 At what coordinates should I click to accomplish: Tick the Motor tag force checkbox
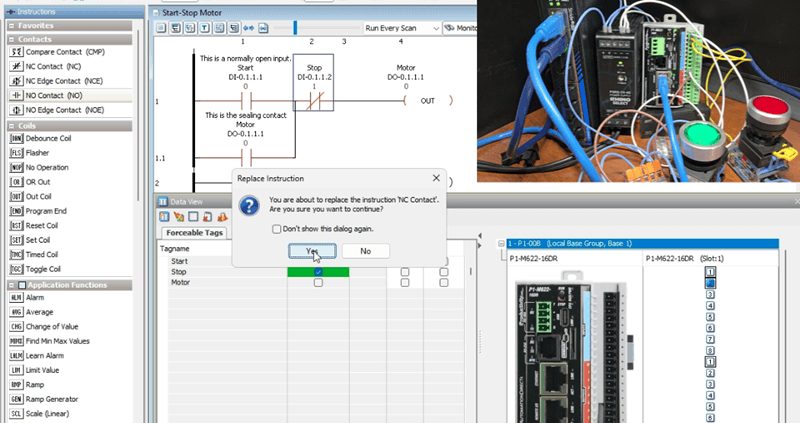point(318,283)
